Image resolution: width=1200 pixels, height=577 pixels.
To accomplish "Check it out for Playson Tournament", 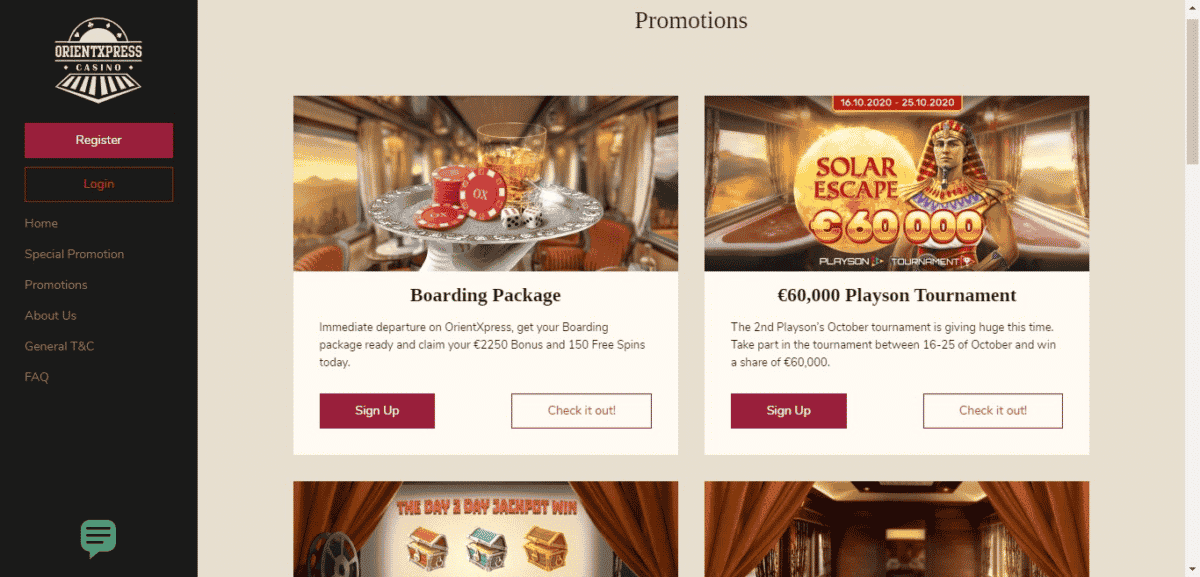I will 993,411.
